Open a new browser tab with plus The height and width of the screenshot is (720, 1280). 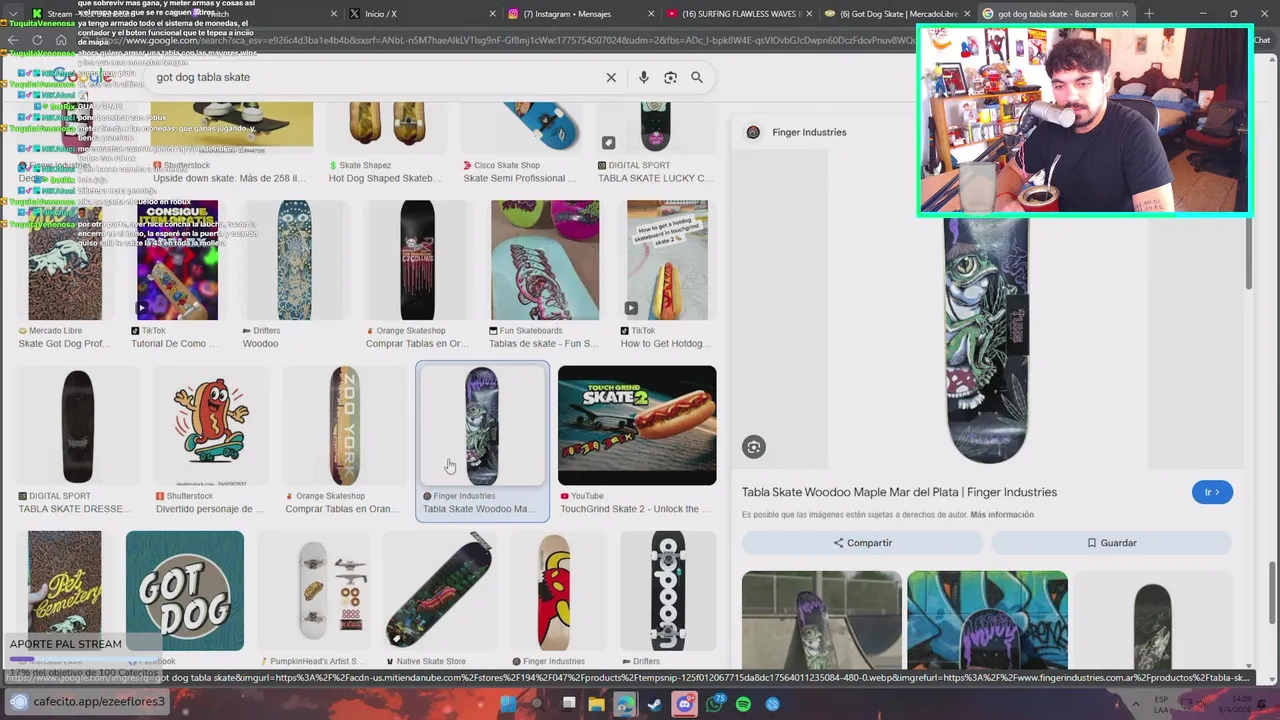click(1149, 14)
